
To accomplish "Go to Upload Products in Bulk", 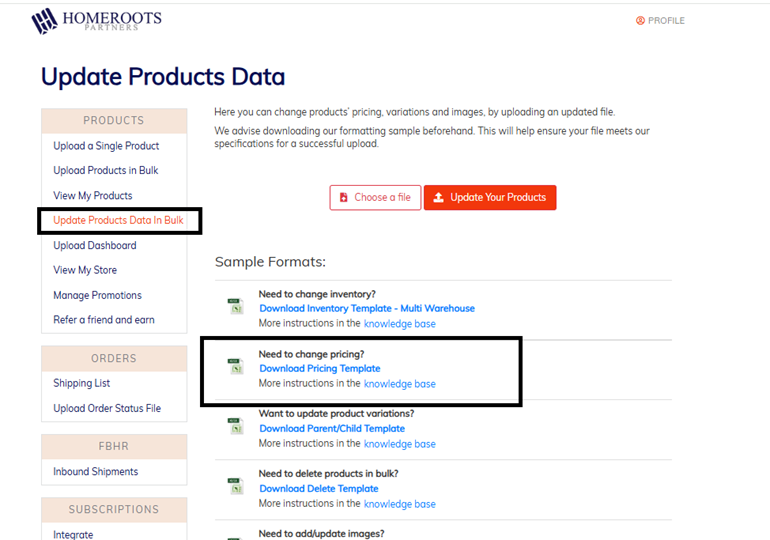I will point(106,171).
